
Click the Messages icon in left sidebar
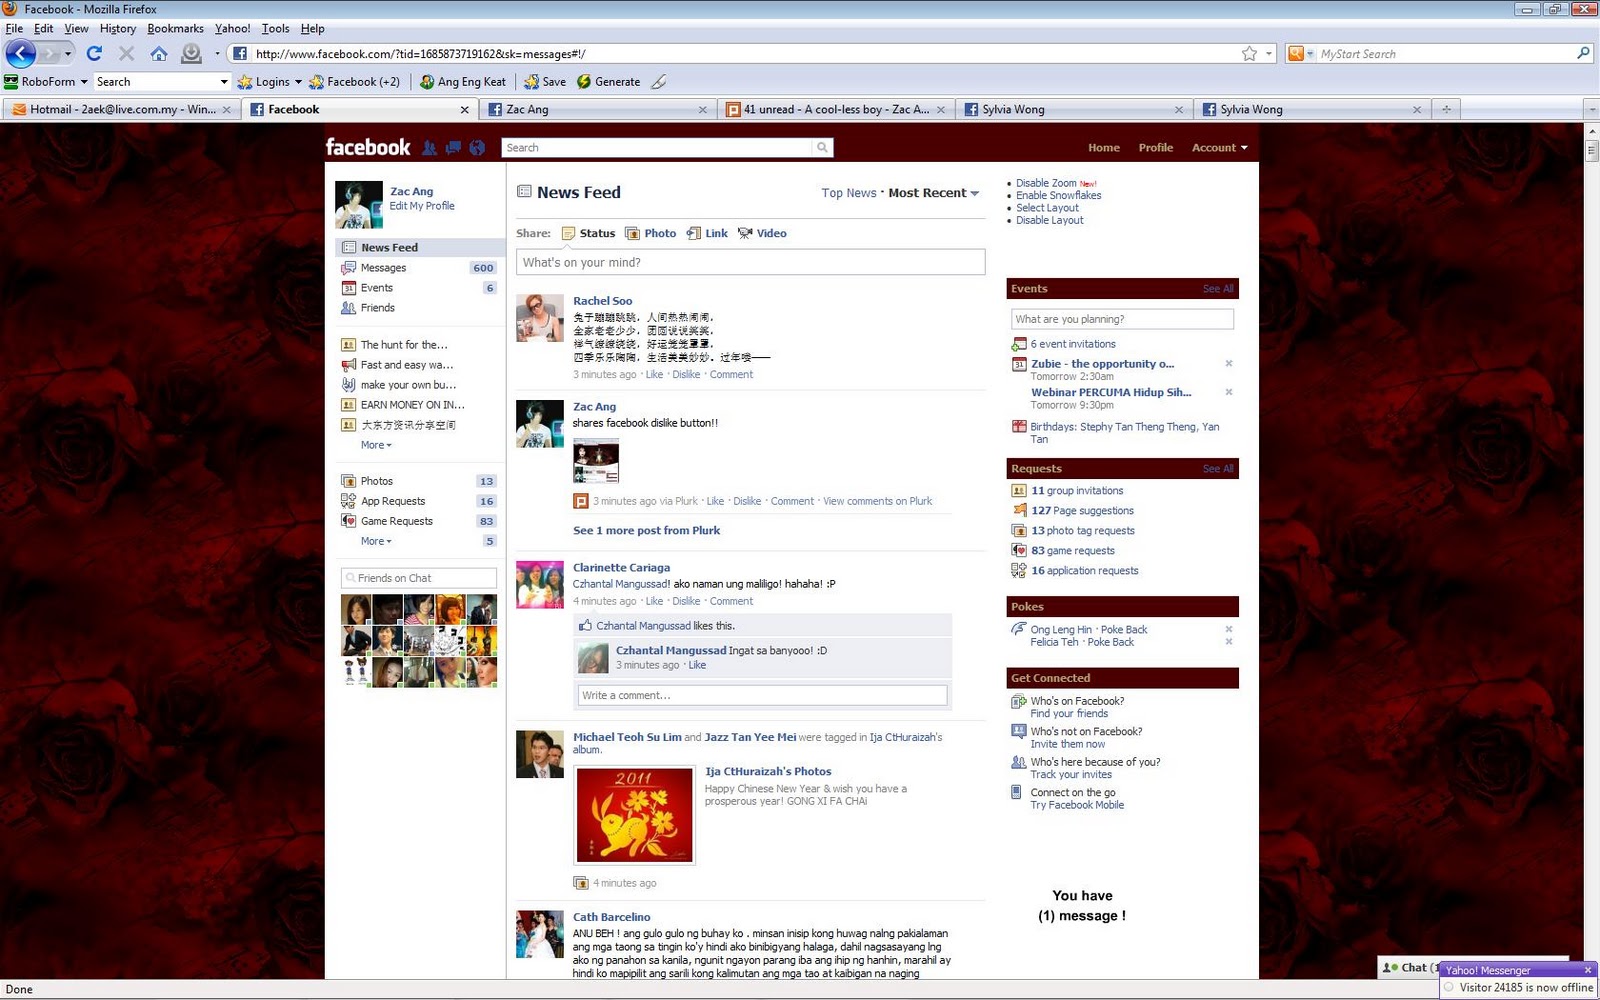[x=348, y=268]
